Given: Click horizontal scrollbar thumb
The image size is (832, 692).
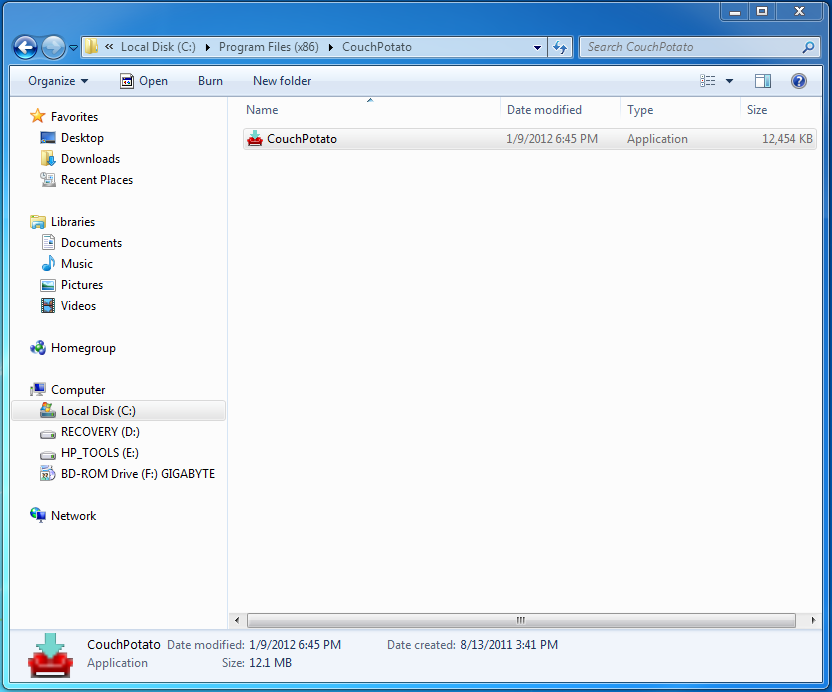Looking at the screenshot, I should click(x=521, y=620).
